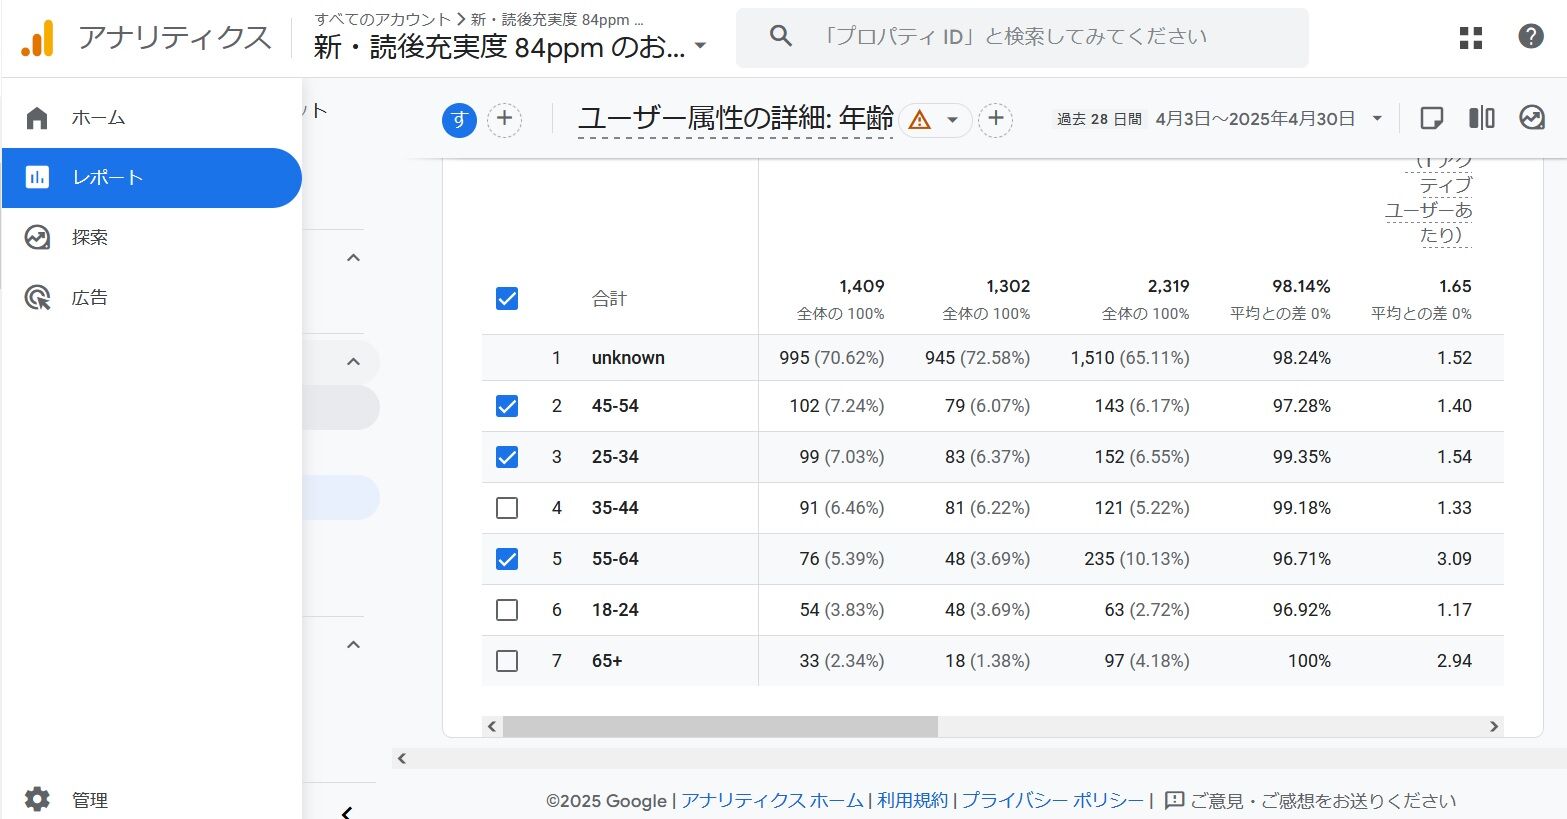
Task: Click the 98.14% total rate value
Action: tap(1301, 287)
